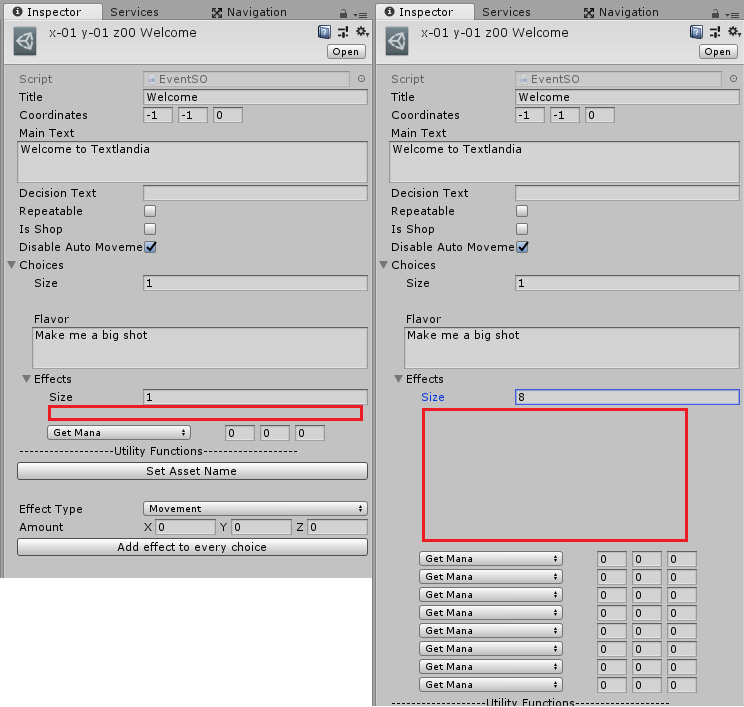Click the Unity asset icon in the right Inspector
Image resolution: width=744 pixels, height=707 pixels.
click(x=397, y=41)
